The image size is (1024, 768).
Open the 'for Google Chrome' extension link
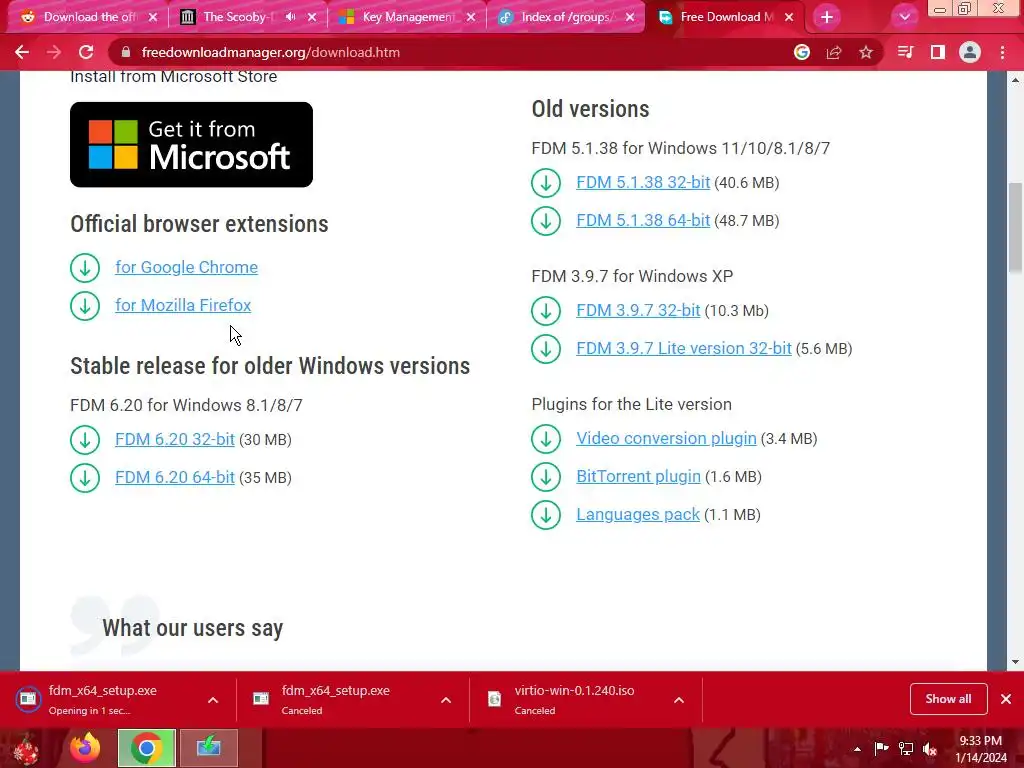186,268
